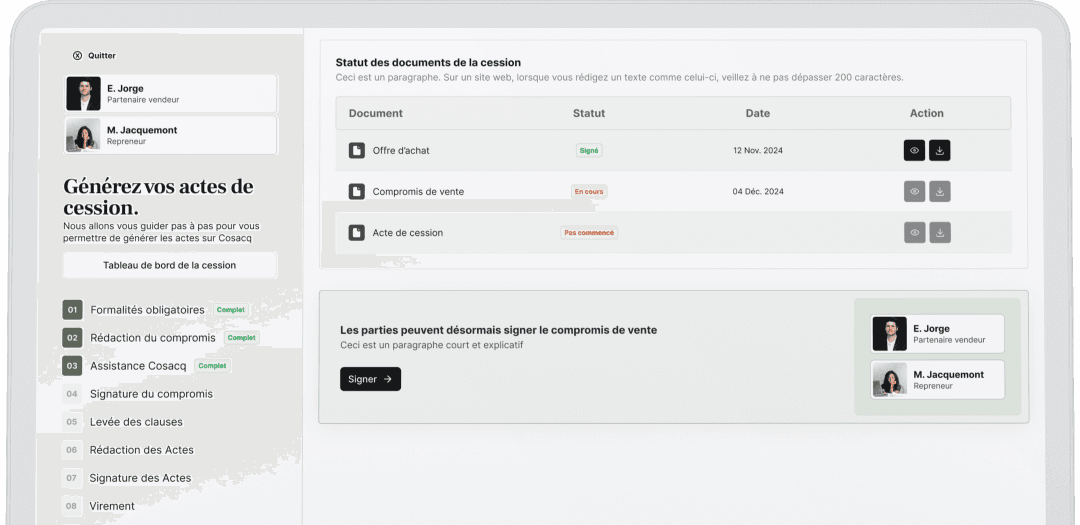Click the Acte de cession document name
Viewport: 1080px width, 525px height.
point(408,233)
